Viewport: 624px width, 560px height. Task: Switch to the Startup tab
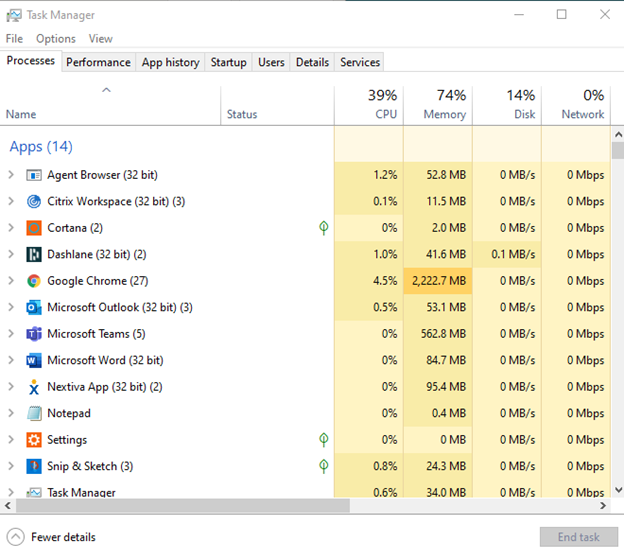228,62
